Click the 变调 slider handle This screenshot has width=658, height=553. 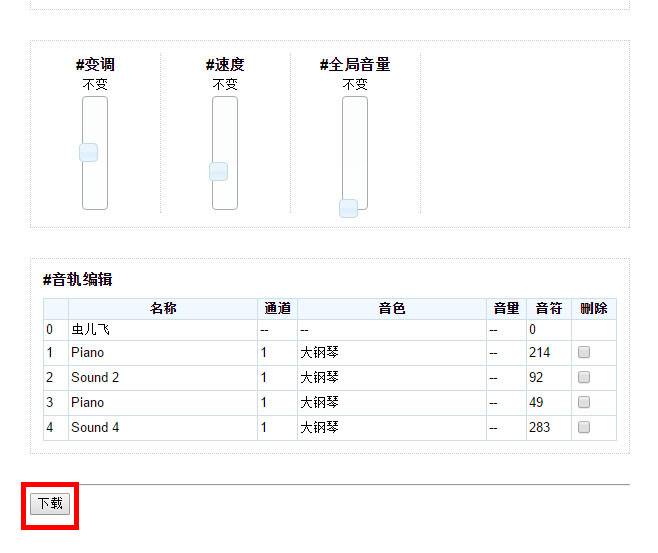point(89,153)
